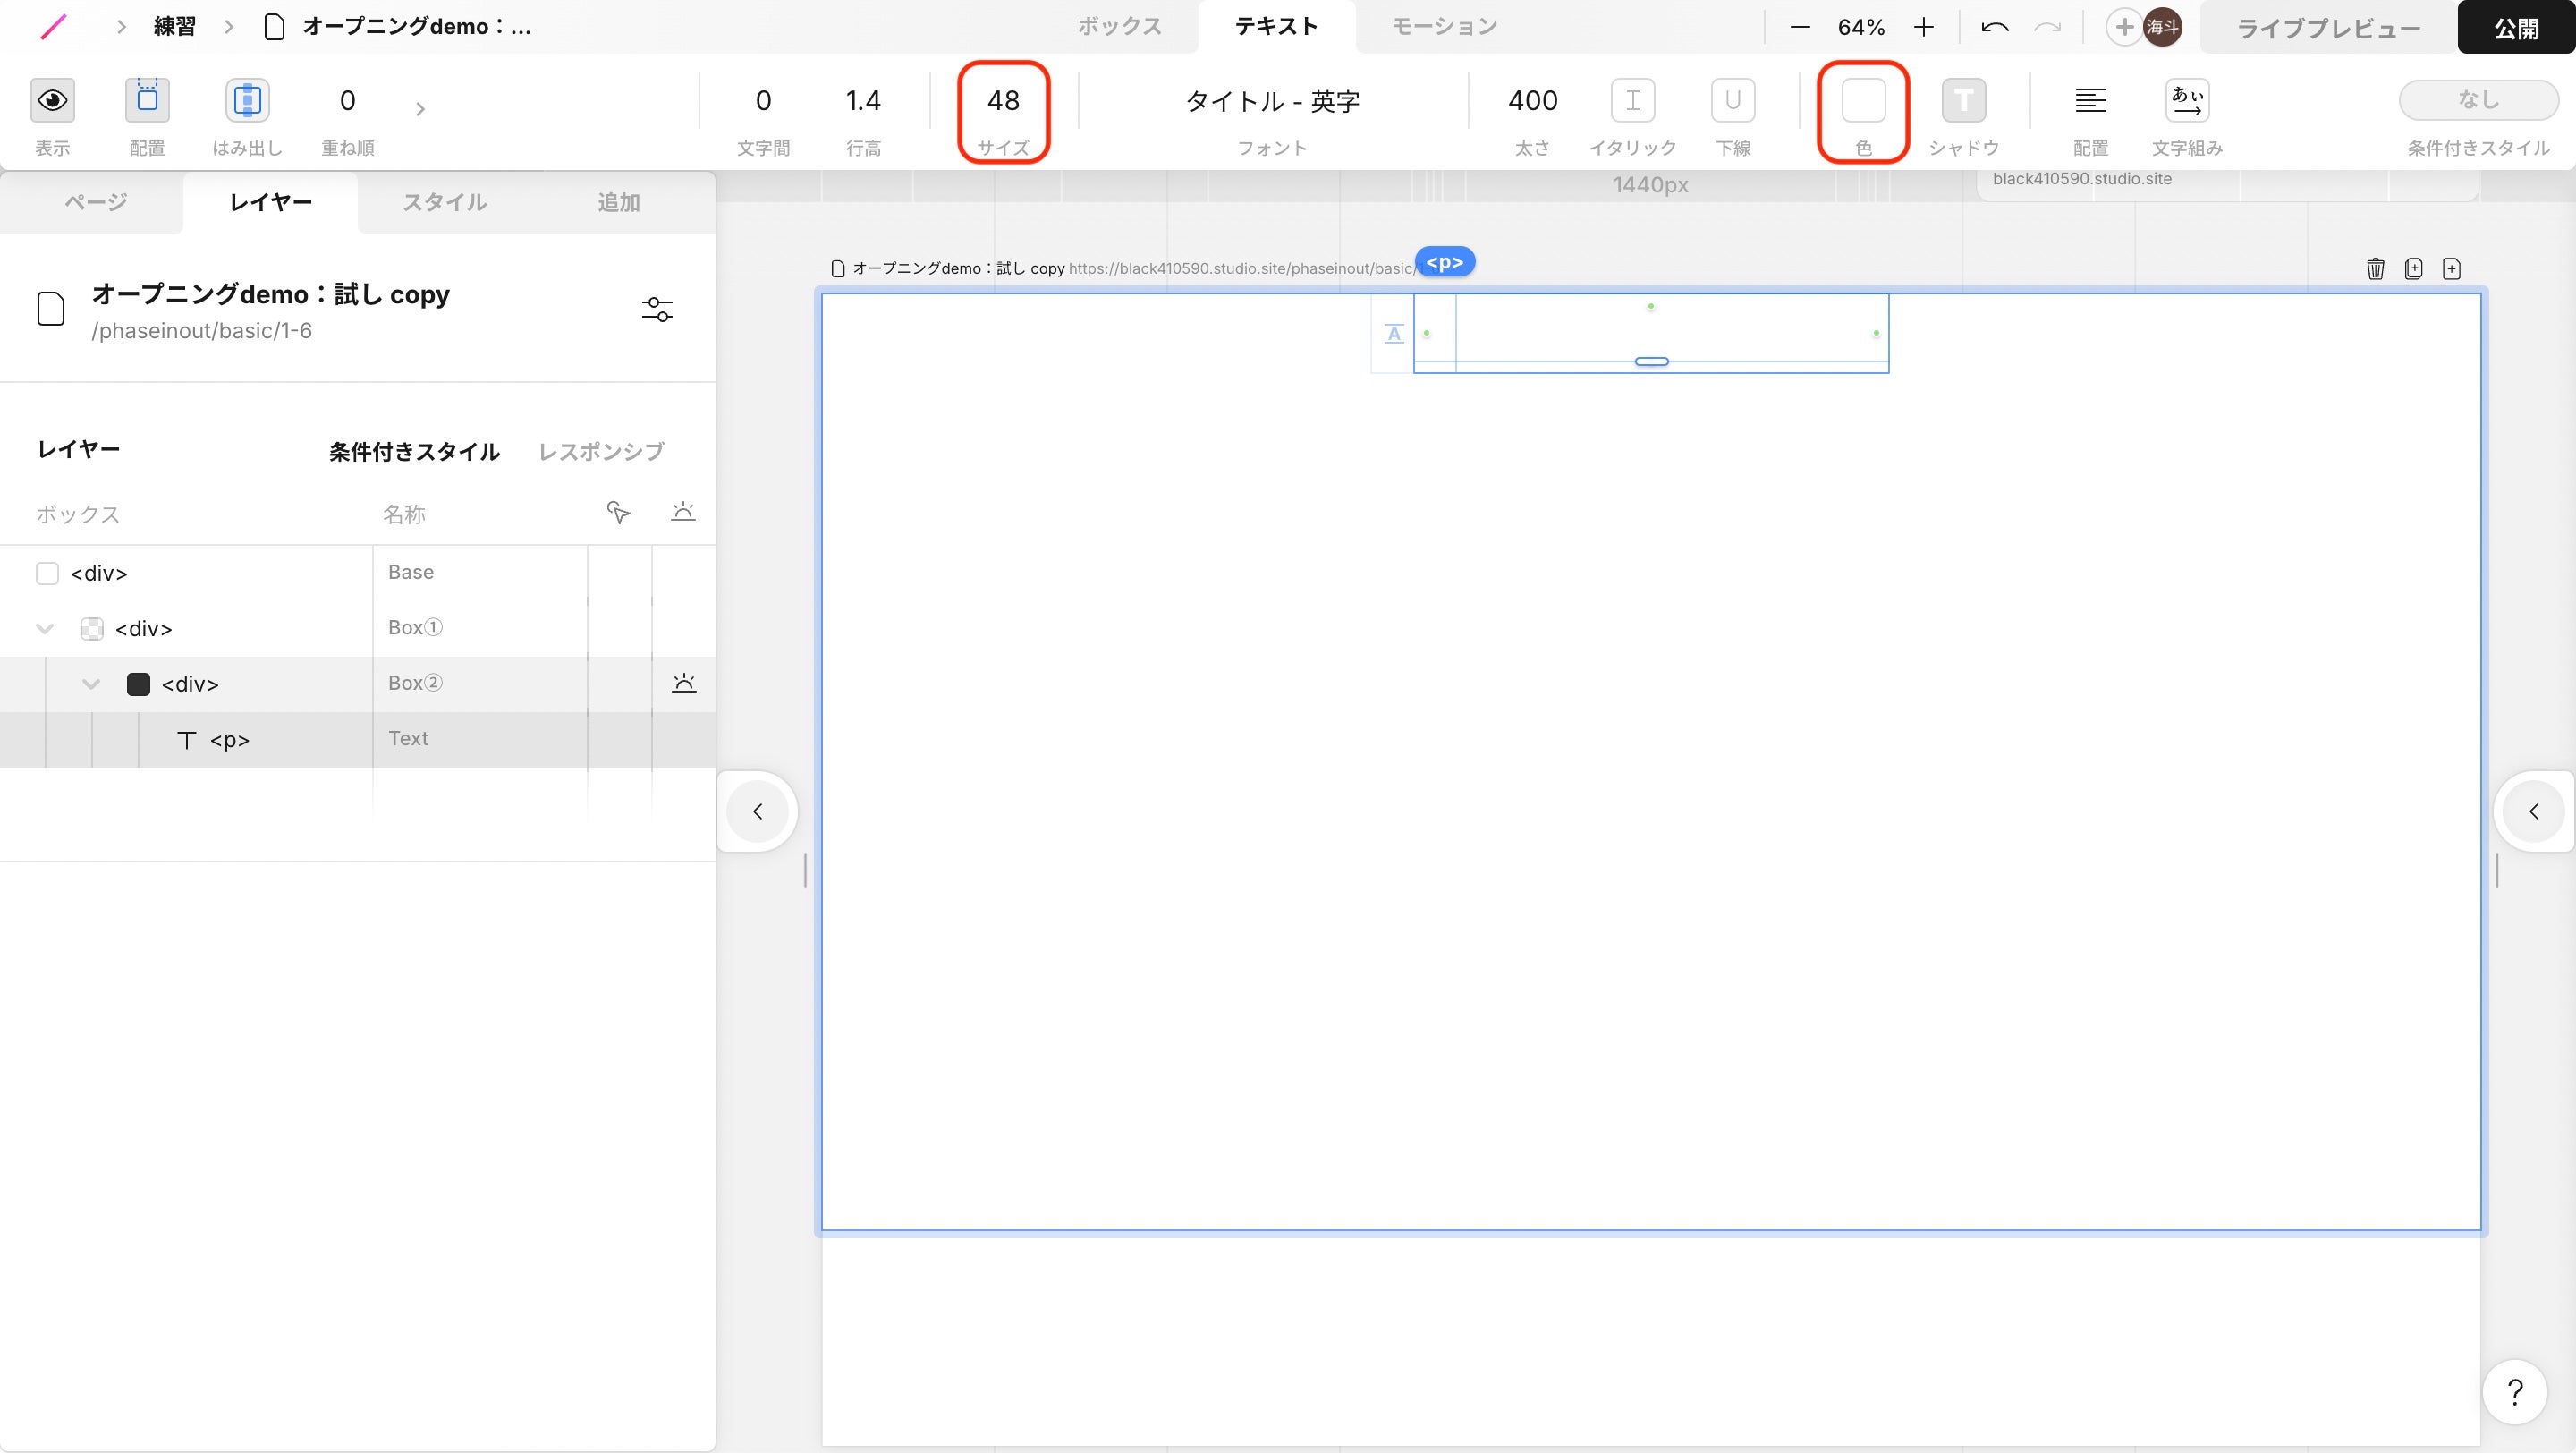
Task: Click the undo arrow icon
Action: tap(1994, 27)
